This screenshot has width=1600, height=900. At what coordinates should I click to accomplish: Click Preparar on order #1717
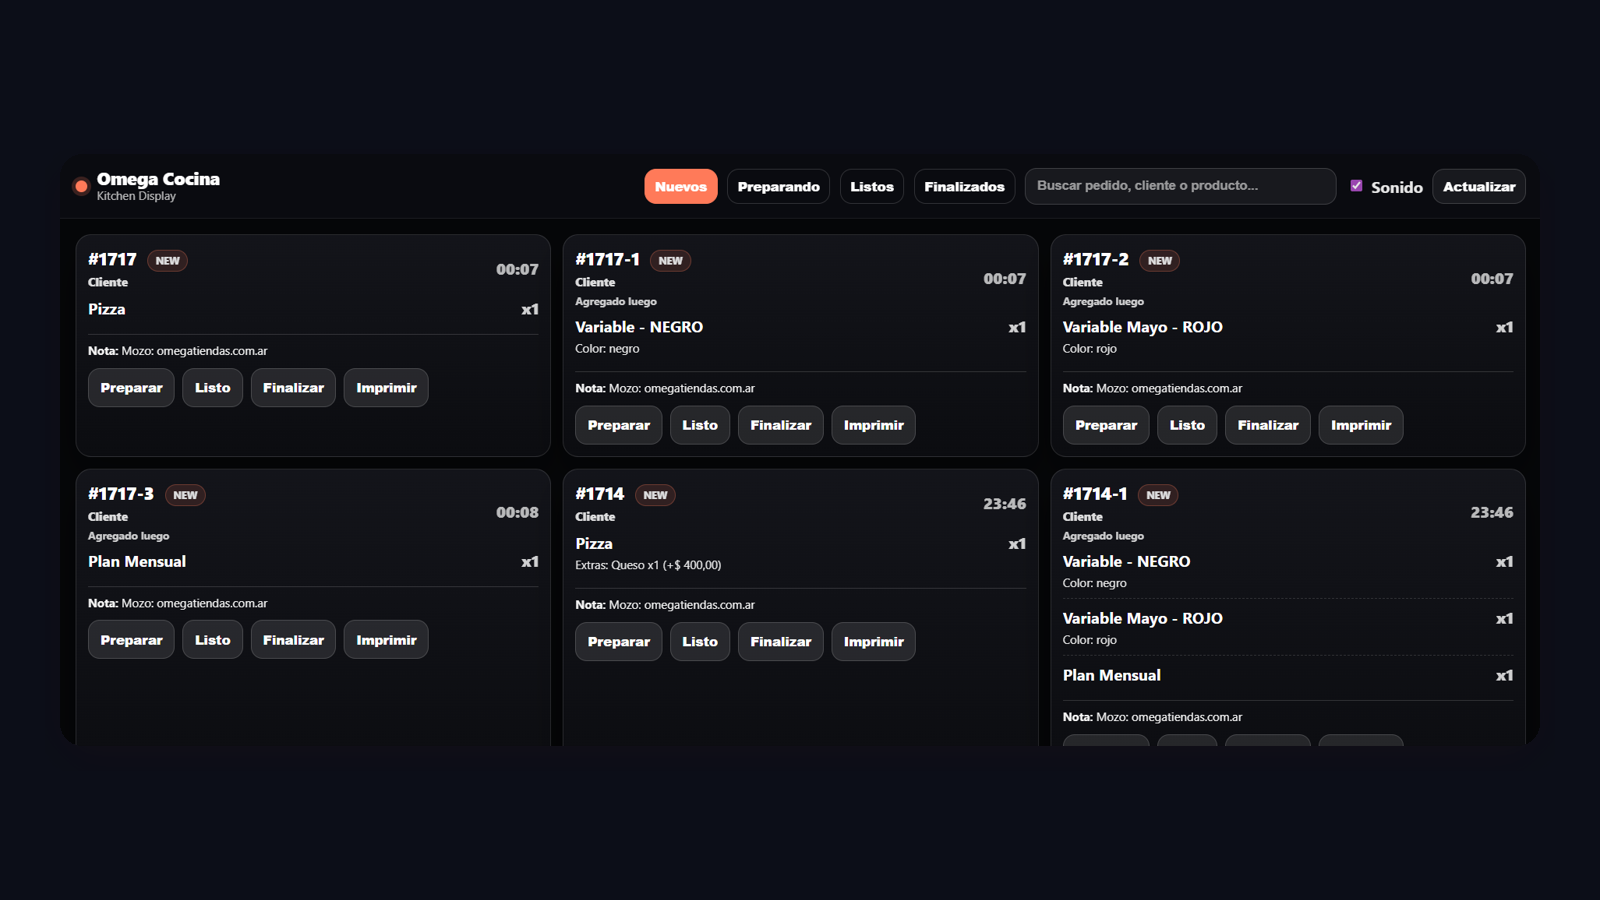coord(131,388)
